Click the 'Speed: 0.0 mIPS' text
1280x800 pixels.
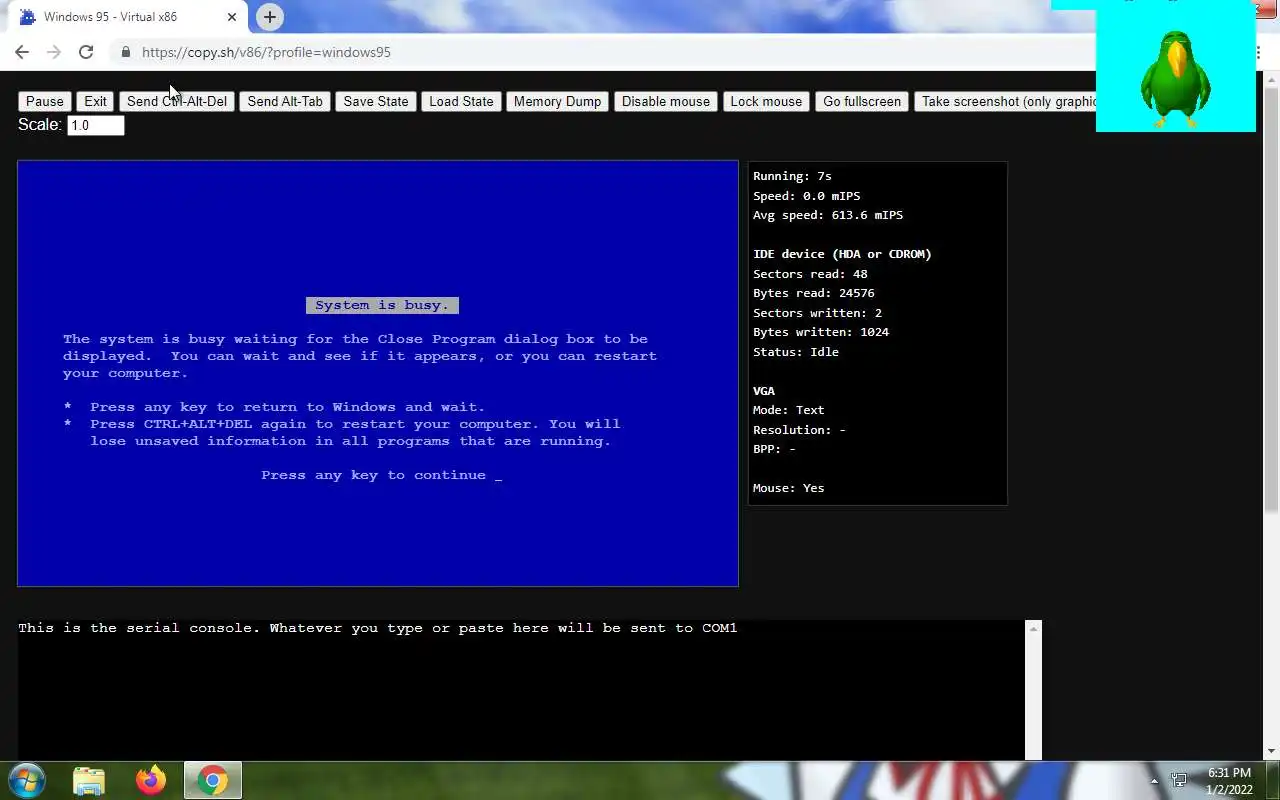point(806,196)
